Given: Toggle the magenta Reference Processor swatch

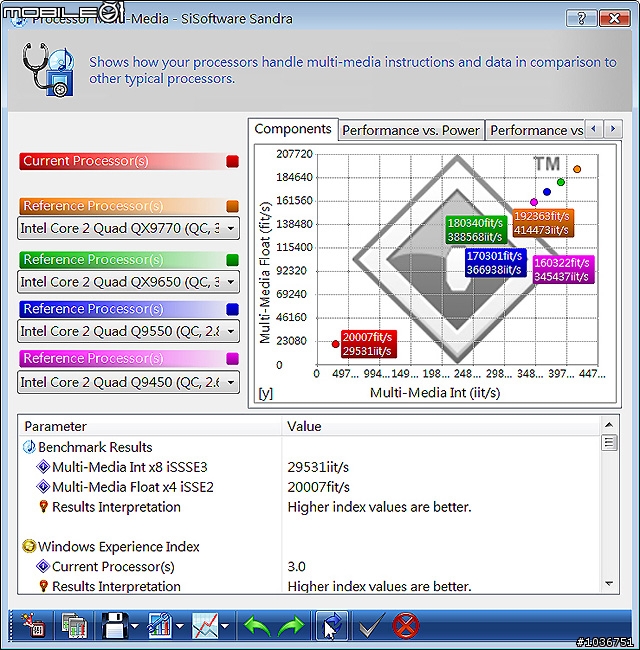Looking at the screenshot, I should (233, 359).
